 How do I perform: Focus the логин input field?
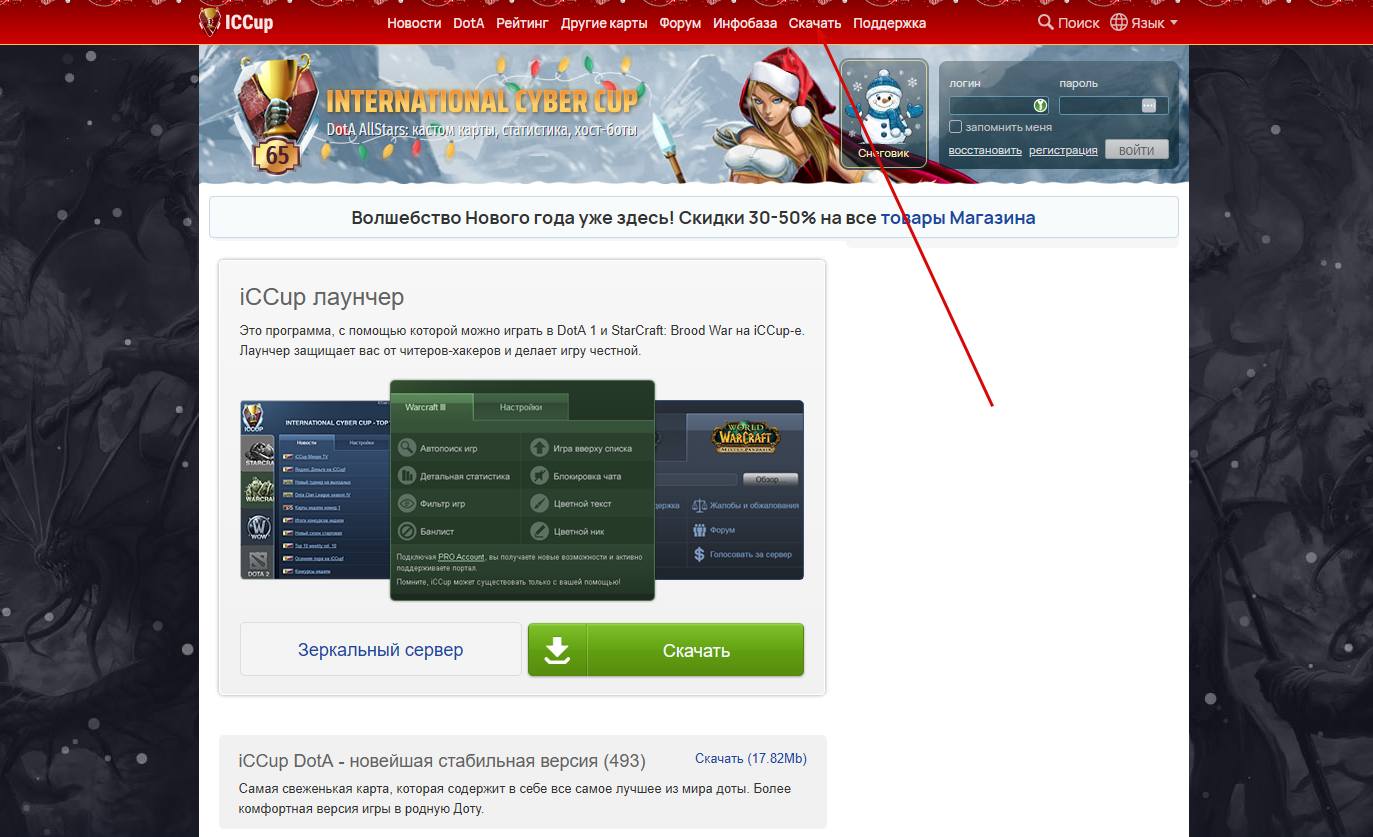tap(999, 105)
